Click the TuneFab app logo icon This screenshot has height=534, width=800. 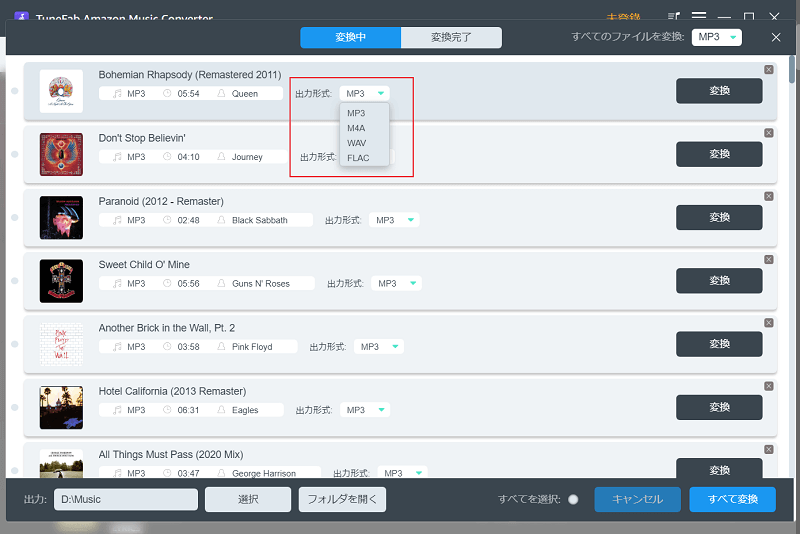pos(21,16)
